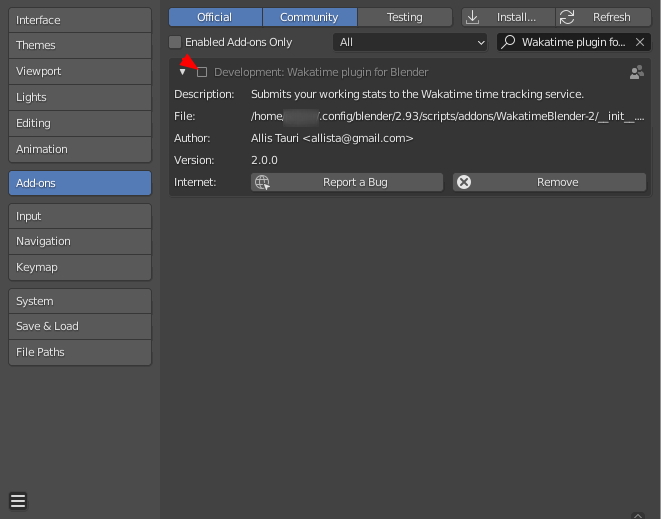This screenshot has height=519, width=661.
Task: Open the All category filter dropdown
Action: (410, 42)
